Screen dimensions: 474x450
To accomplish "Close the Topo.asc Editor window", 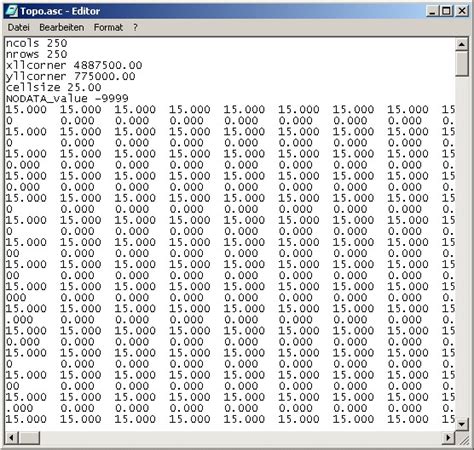I will [462, 11].
